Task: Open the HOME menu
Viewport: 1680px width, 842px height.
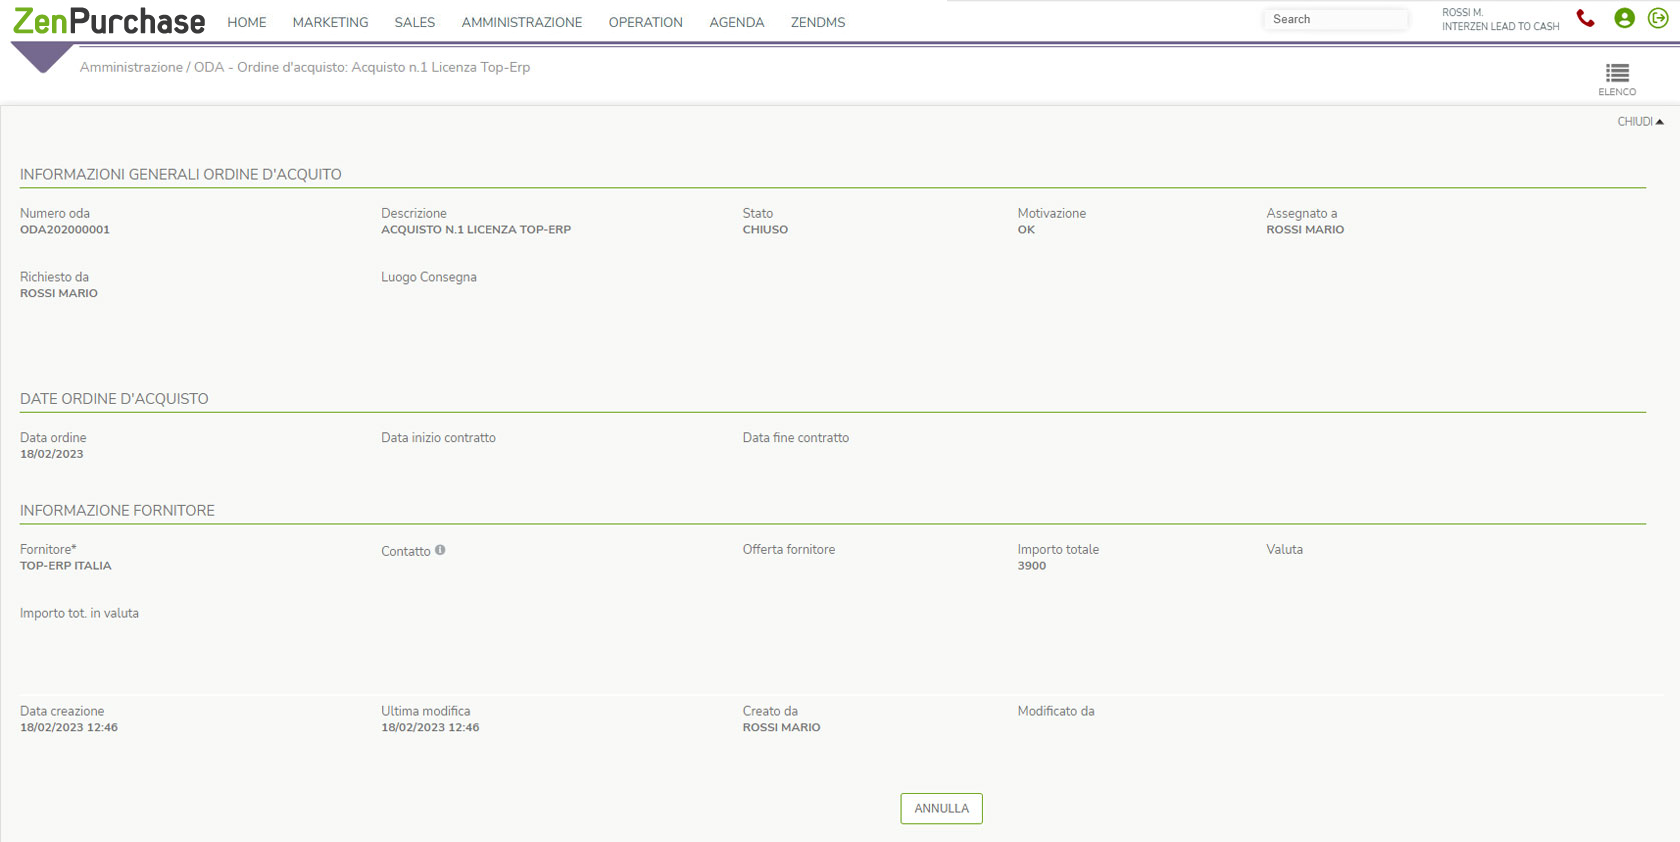Action: 246,22
